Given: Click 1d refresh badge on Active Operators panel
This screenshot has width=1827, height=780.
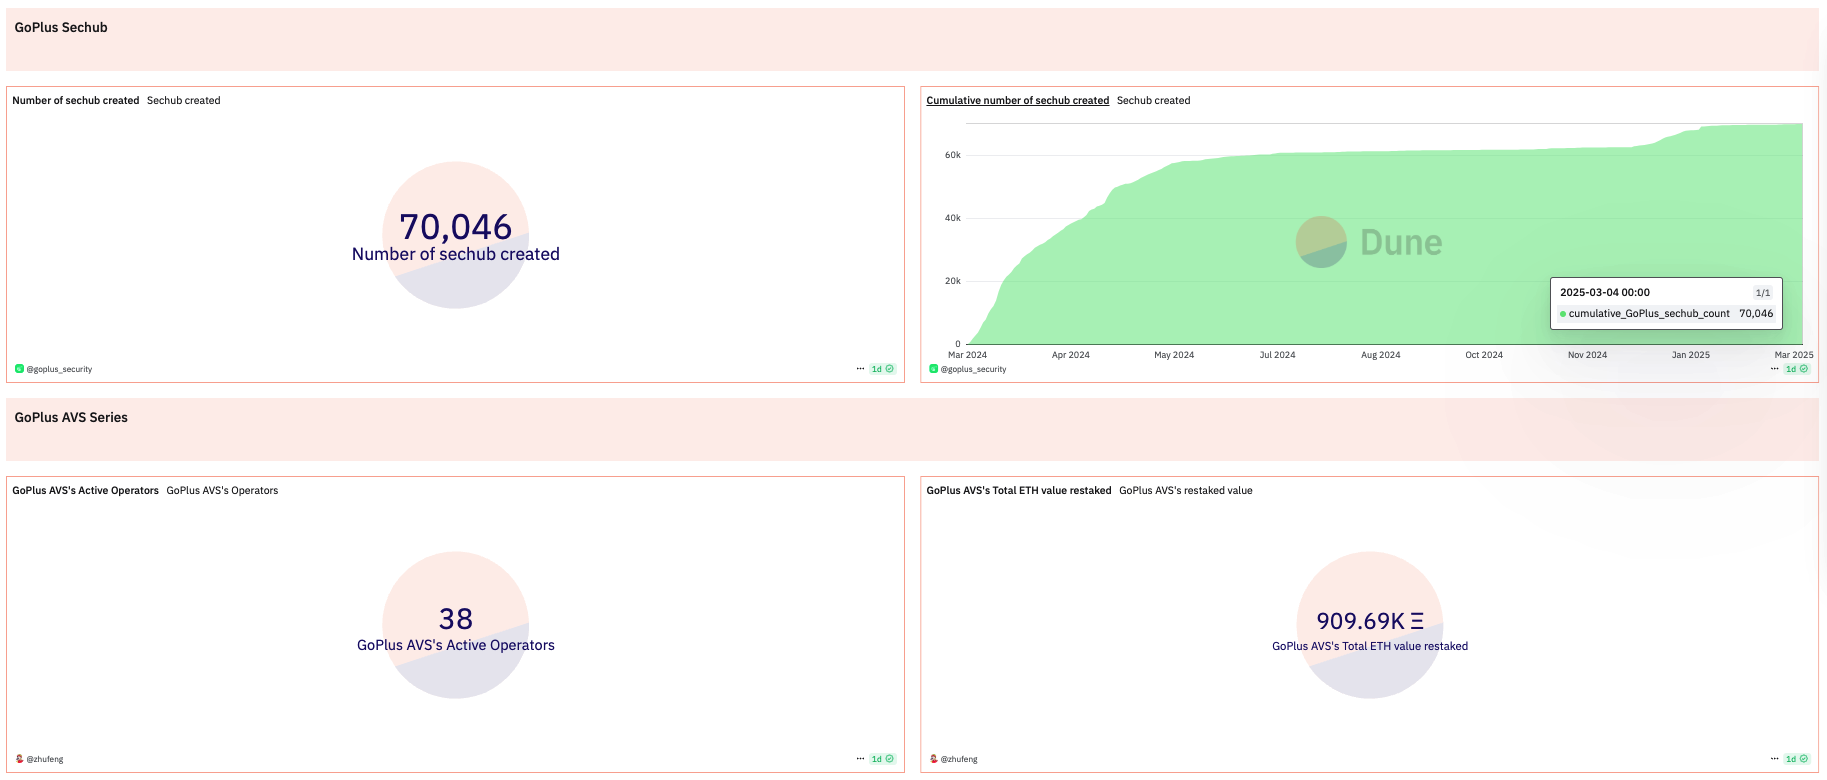Looking at the screenshot, I should tap(882, 759).
